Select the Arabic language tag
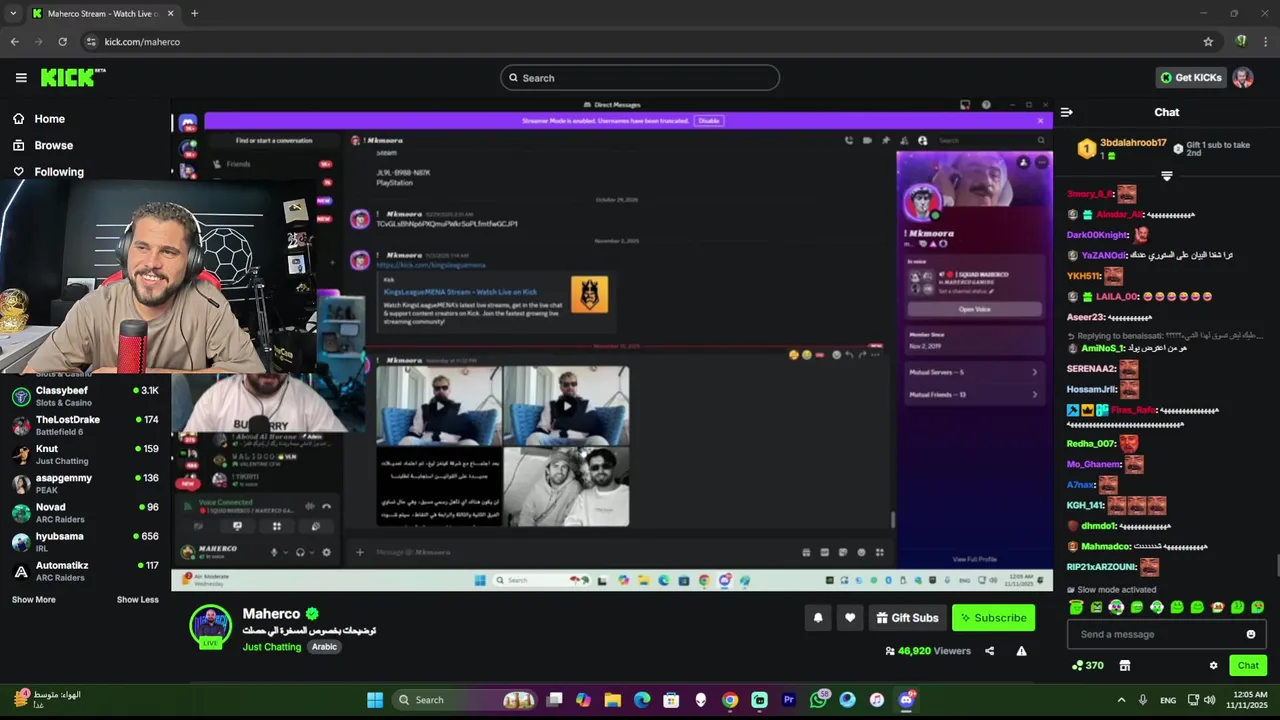Viewport: 1280px width, 720px height. [x=324, y=647]
